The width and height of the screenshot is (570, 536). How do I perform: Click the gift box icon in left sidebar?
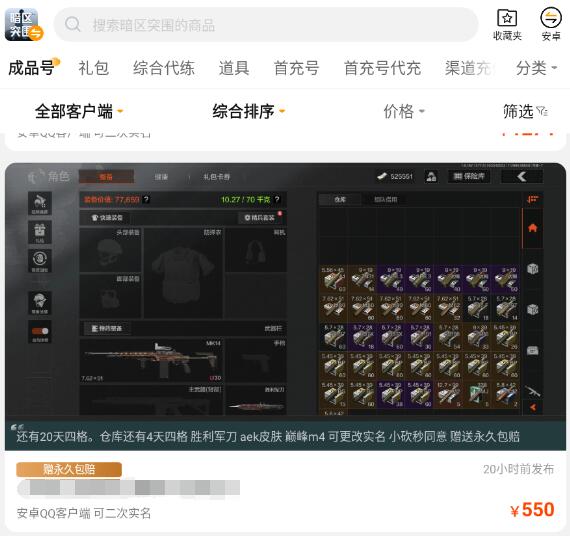click(40, 232)
